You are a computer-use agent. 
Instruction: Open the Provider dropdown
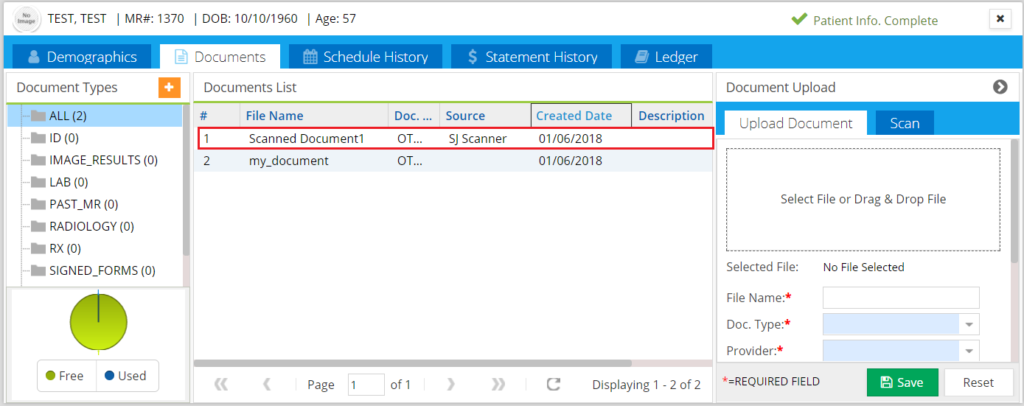pyautogui.click(x=969, y=351)
